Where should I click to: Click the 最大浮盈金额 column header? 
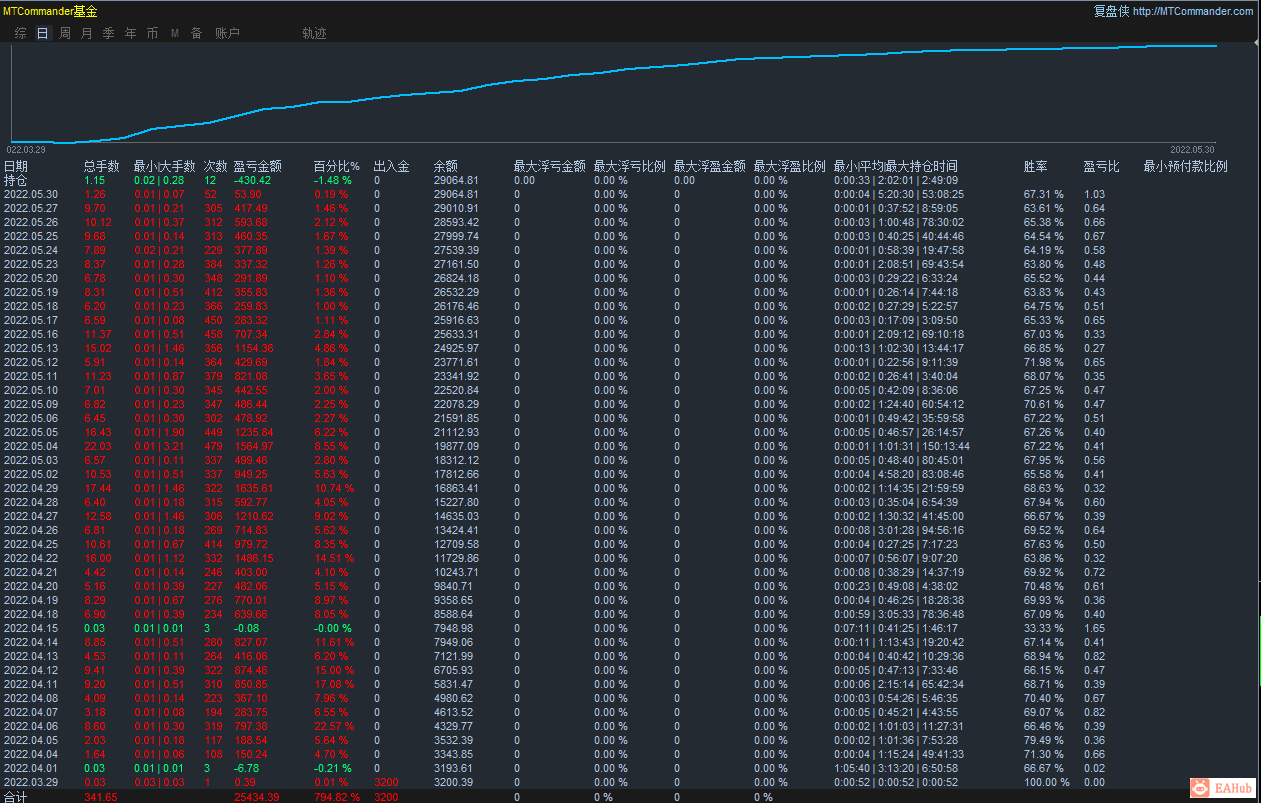[x=709, y=167]
